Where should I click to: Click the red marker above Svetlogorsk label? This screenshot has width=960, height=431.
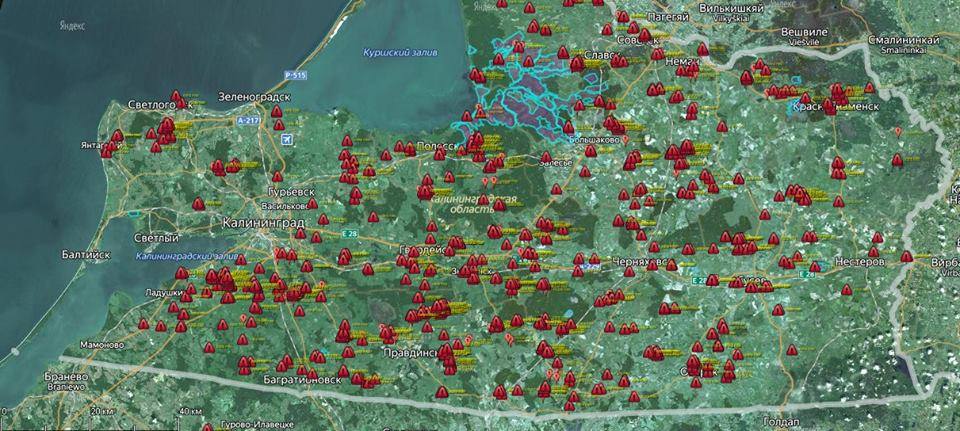tap(176, 97)
